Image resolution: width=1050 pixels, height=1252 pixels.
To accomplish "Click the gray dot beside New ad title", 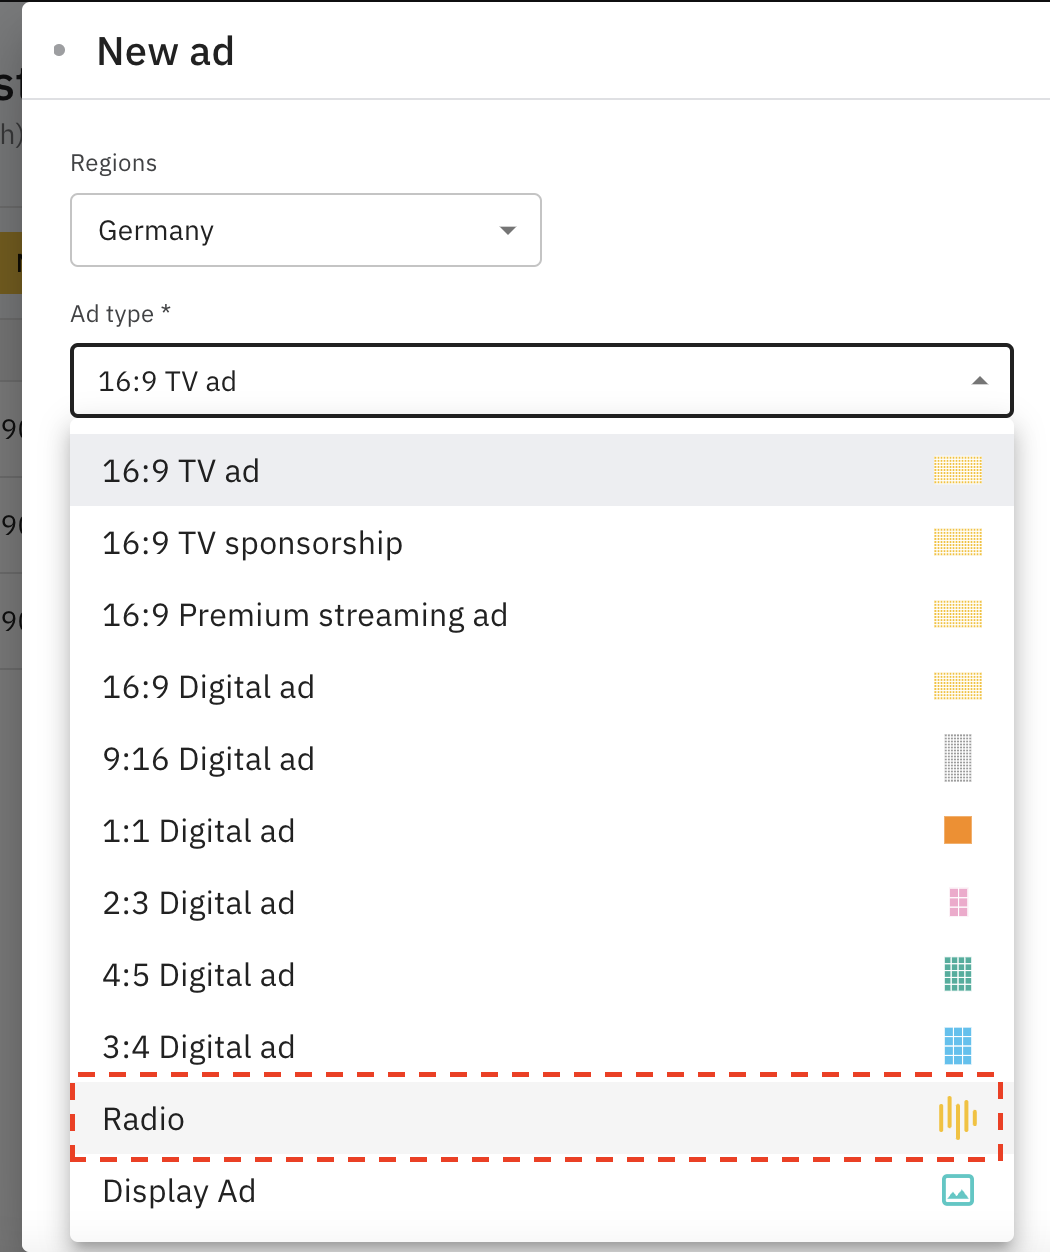I will 60,50.
